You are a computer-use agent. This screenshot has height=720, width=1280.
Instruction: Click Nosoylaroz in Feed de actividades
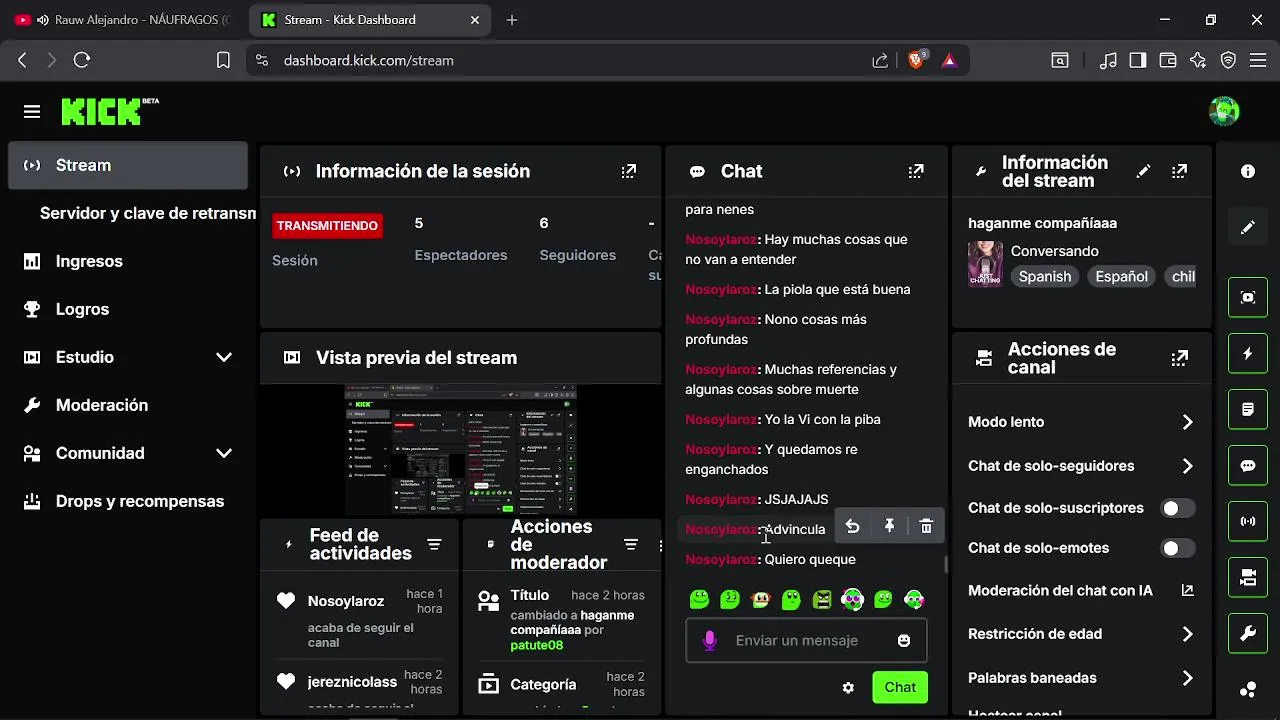(346, 601)
